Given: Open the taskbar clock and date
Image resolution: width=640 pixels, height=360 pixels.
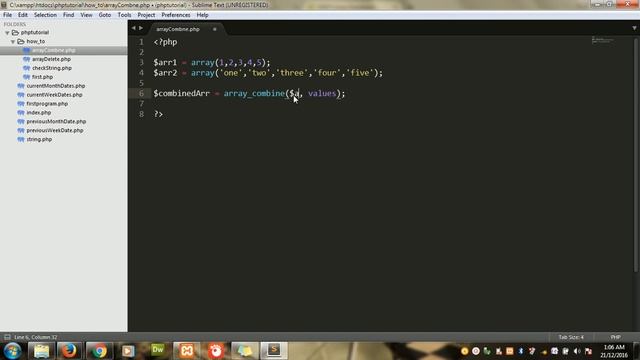Looking at the screenshot, I should 614,351.
